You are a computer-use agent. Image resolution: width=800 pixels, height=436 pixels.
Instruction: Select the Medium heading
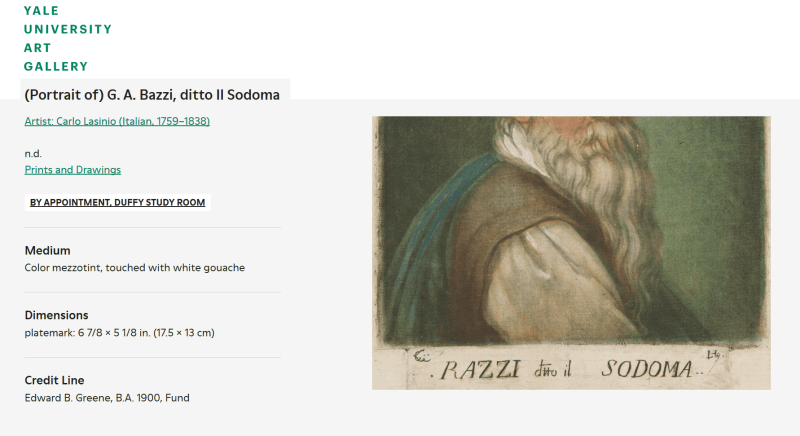point(47,250)
